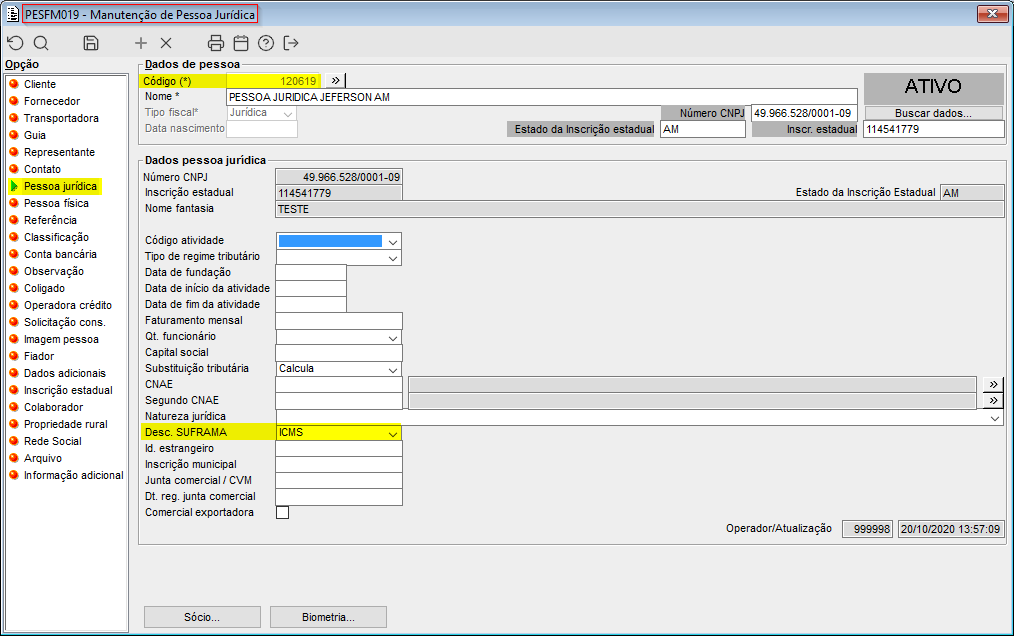Click the Sócio... button
Screen dimensions: 1014x636
202,617
